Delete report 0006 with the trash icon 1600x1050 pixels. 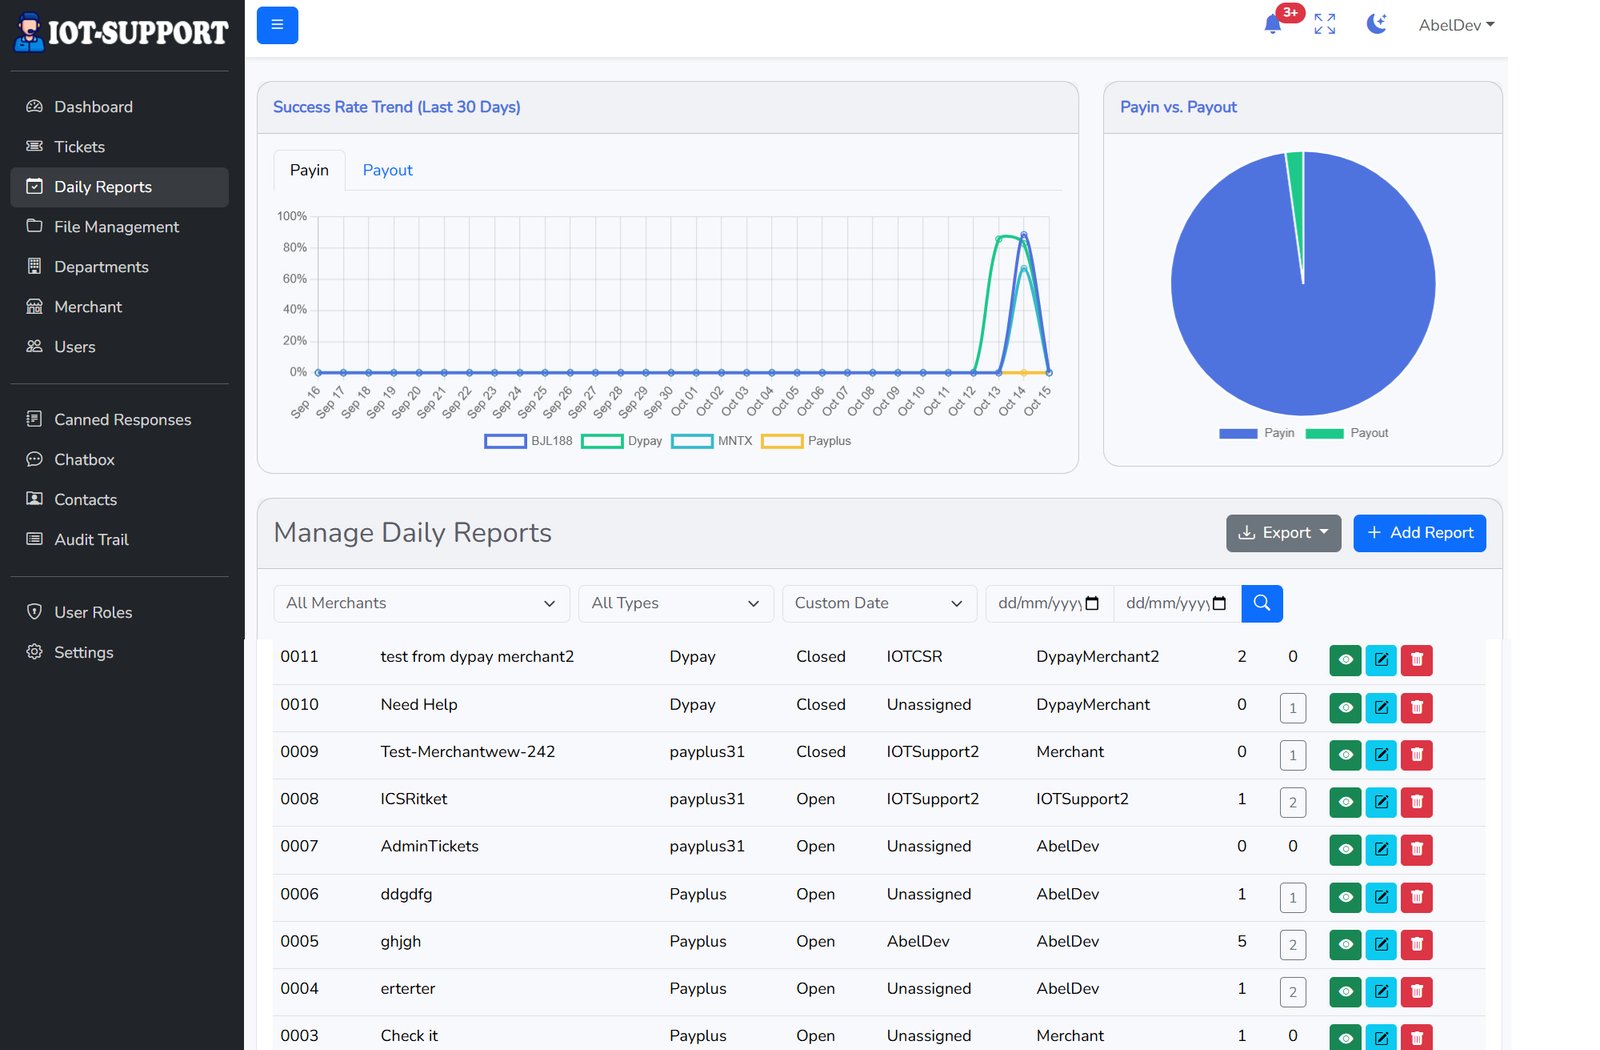pos(1416,897)
